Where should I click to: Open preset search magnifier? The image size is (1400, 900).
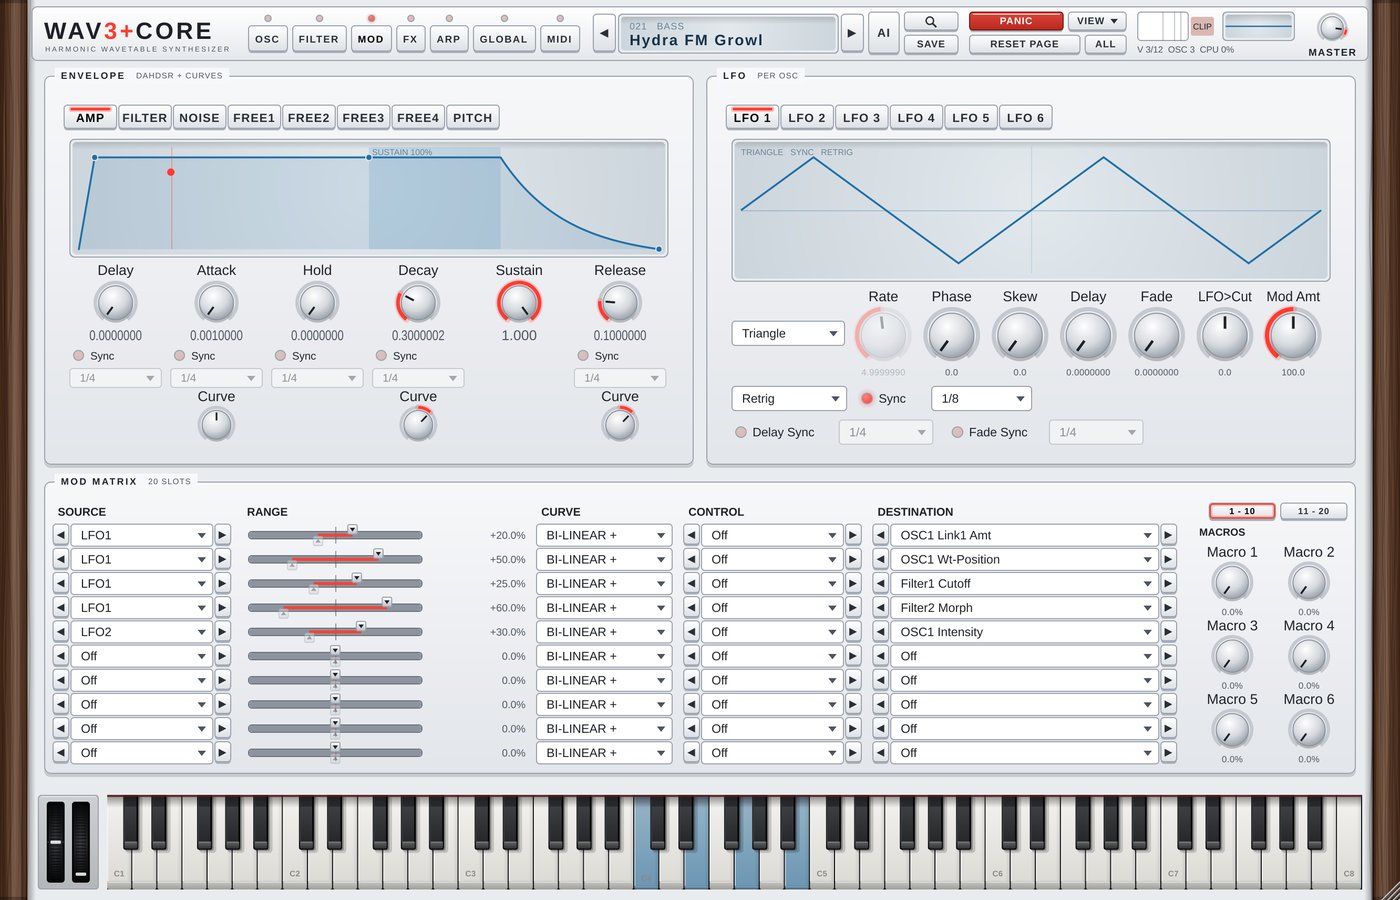click(931, 21)
